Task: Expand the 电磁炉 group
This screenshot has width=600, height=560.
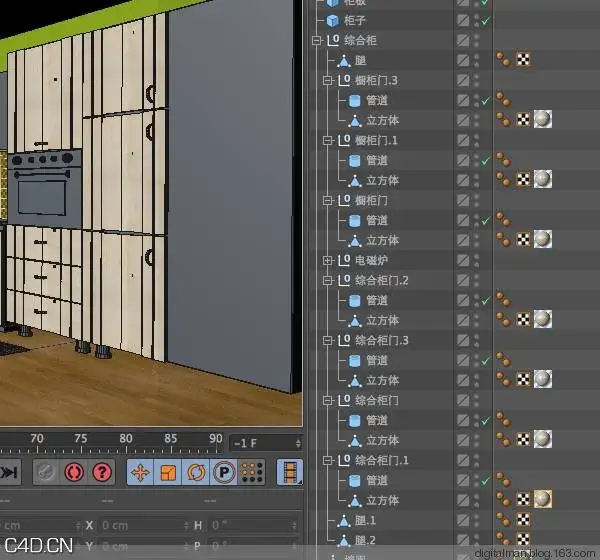Action: 327,261
